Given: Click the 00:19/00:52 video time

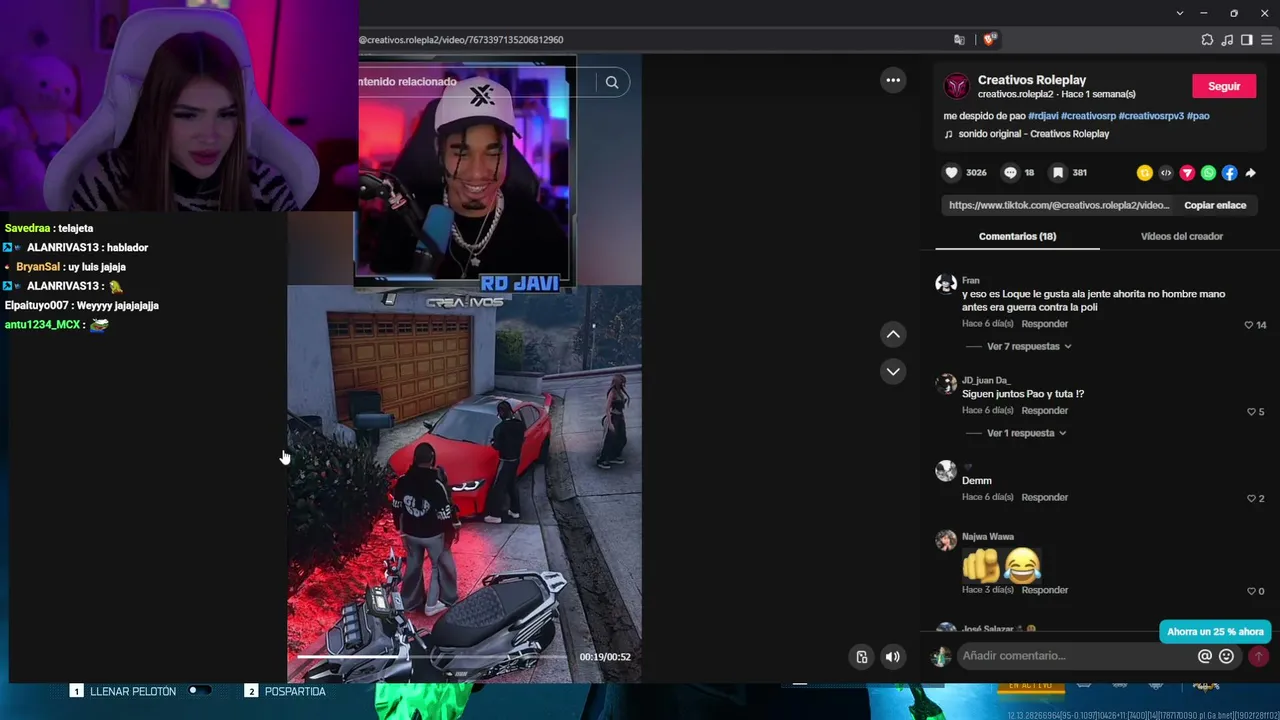Looking at the screenshot, I should click(605, 657).
